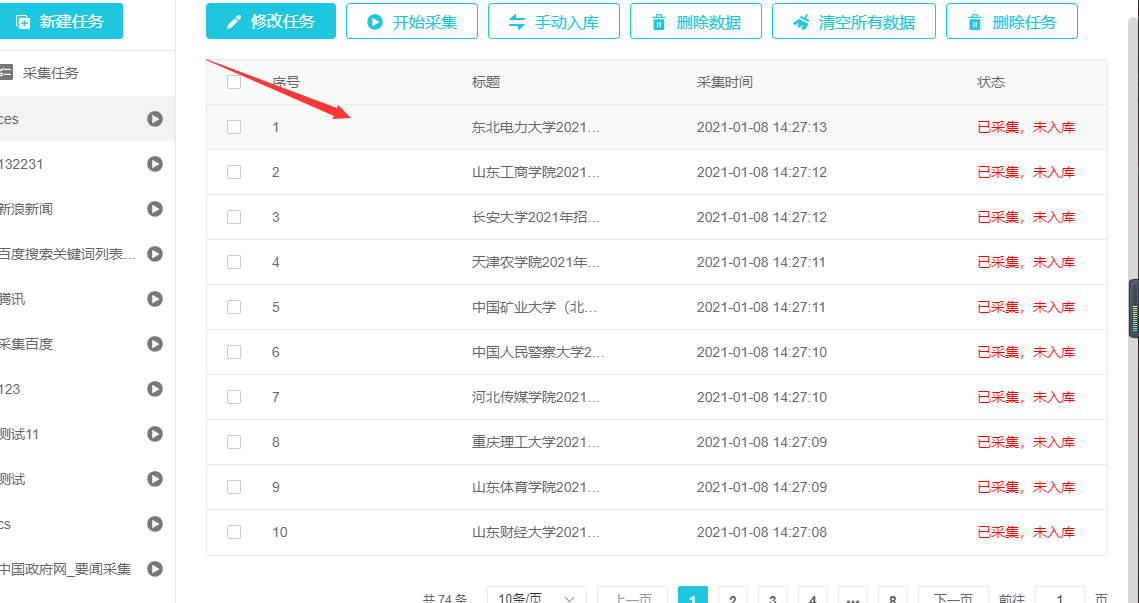Check the row for 中国矿业大学（北
1139x603 pixels.
(234, 307)
